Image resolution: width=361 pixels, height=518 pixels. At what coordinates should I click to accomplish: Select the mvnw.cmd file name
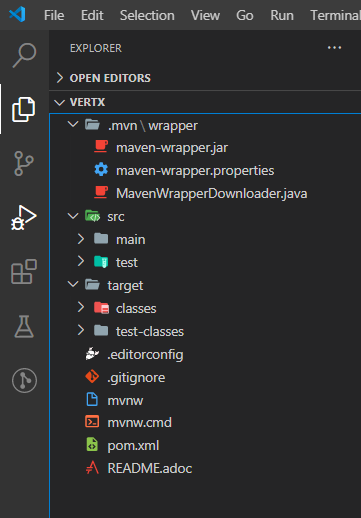tap(140, 422)
